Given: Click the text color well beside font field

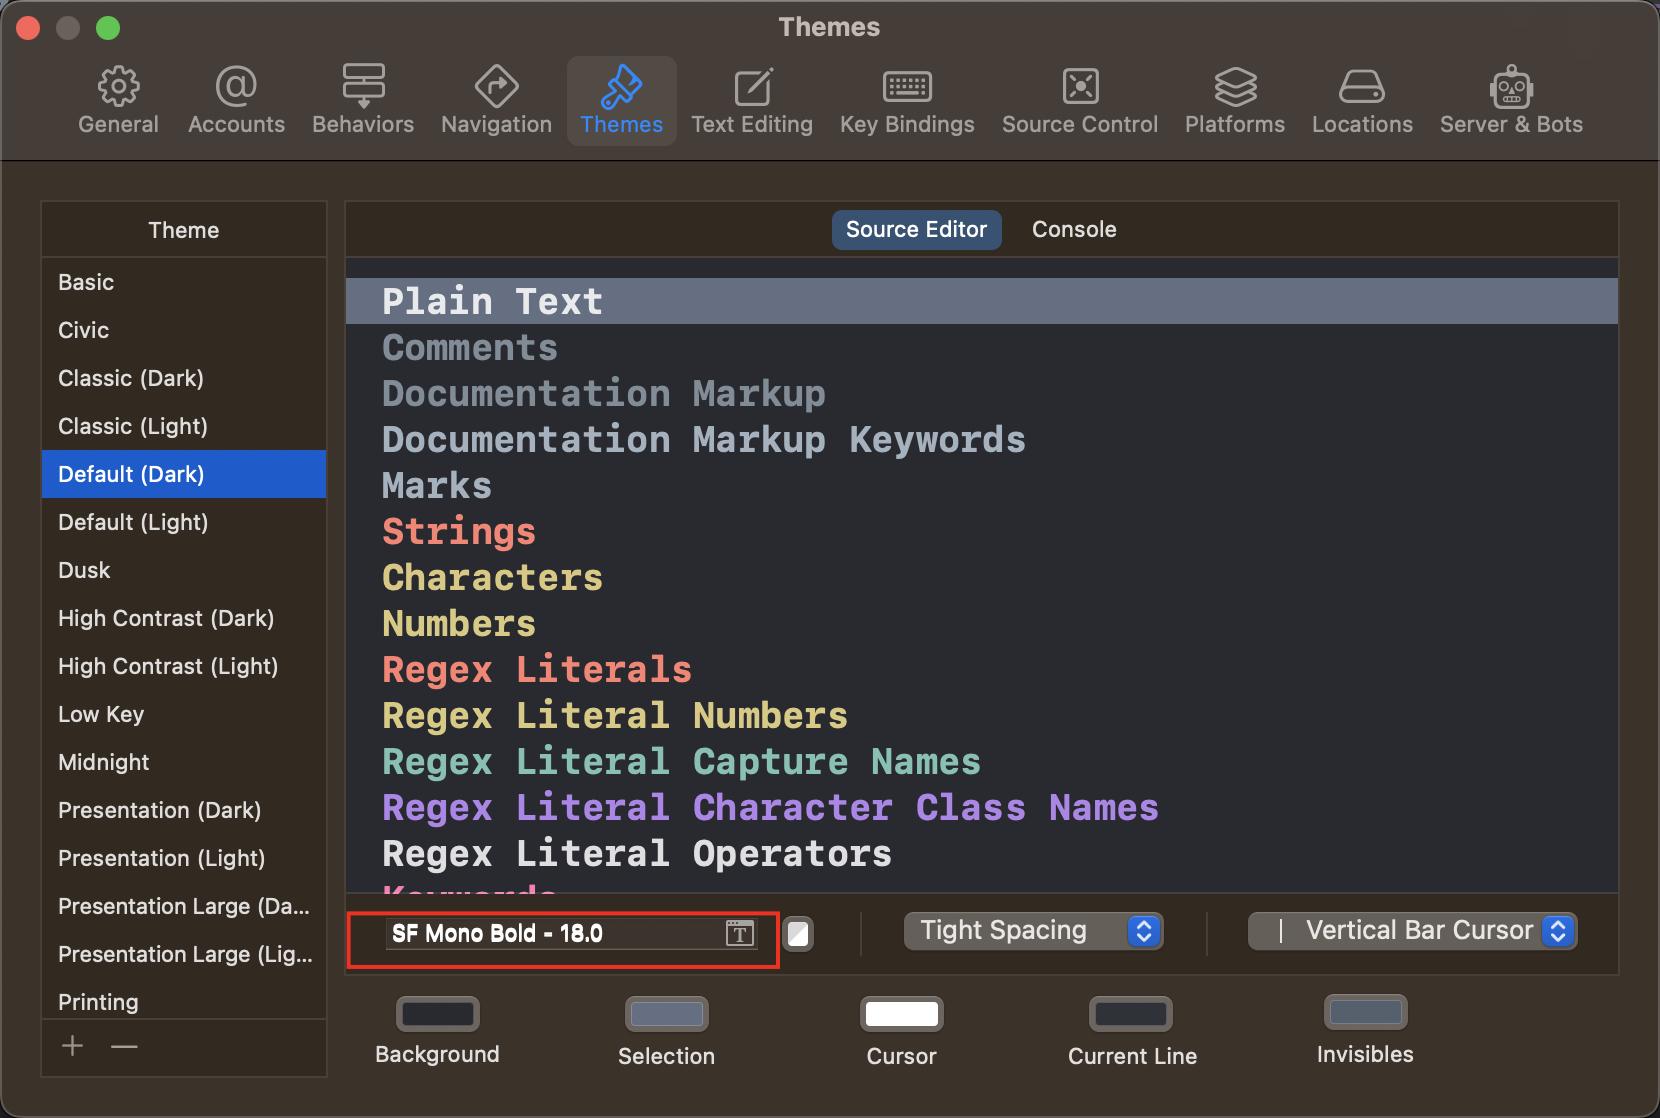Looking at the screenshot, I should point(798,934).
